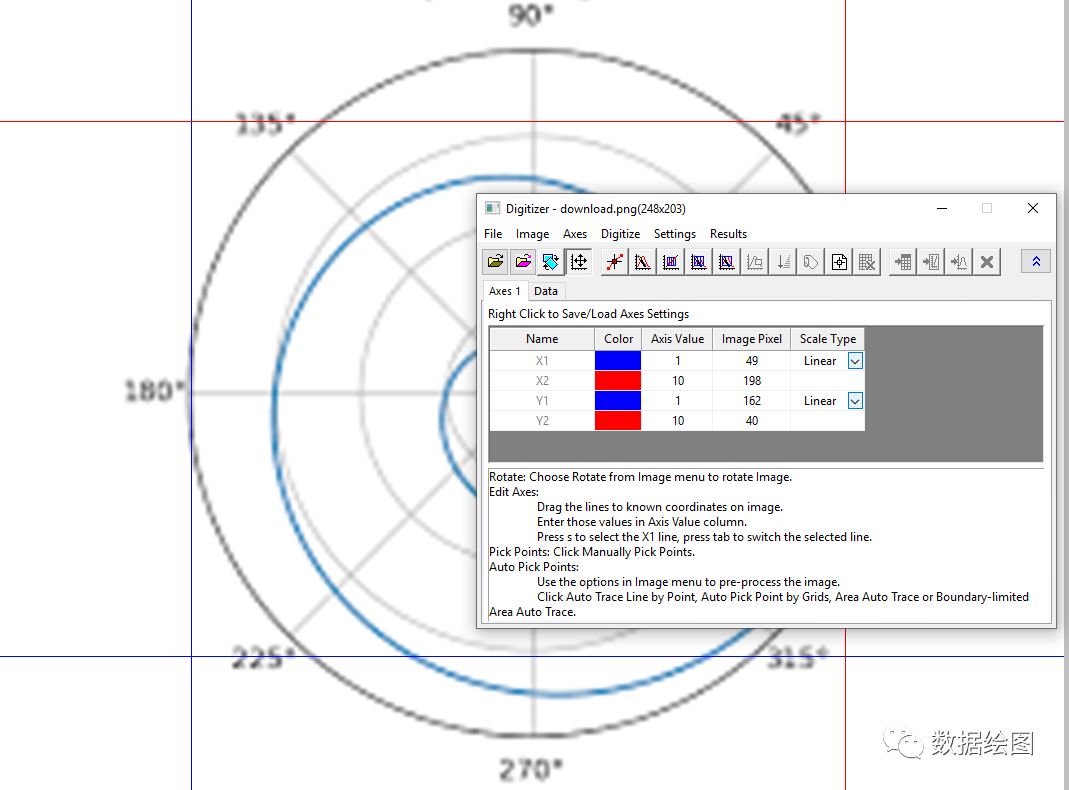Viewport: 1069px width, 790px height.
Task: Open the Image menu
Action: click(x=532, y=234)
